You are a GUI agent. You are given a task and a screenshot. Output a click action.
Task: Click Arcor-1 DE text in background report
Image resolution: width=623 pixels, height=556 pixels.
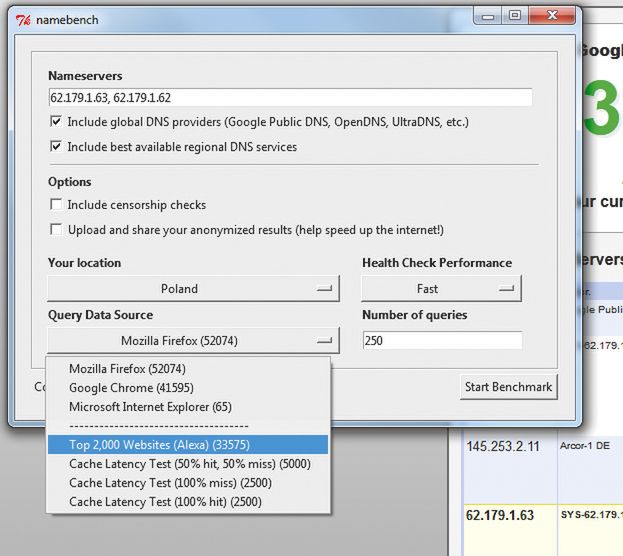584,446
